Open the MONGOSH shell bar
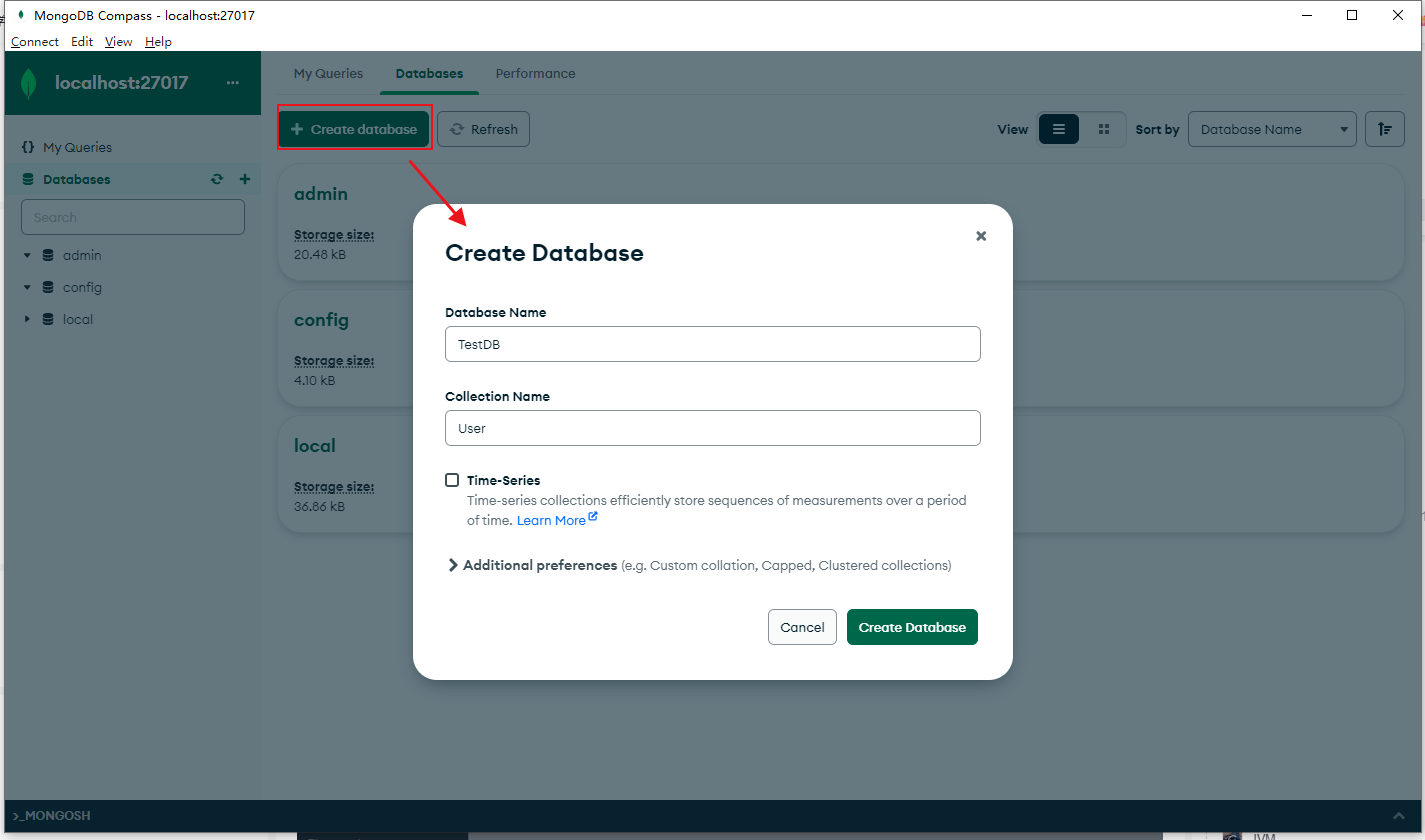1425x840 pixels. (x=712, y=816)
